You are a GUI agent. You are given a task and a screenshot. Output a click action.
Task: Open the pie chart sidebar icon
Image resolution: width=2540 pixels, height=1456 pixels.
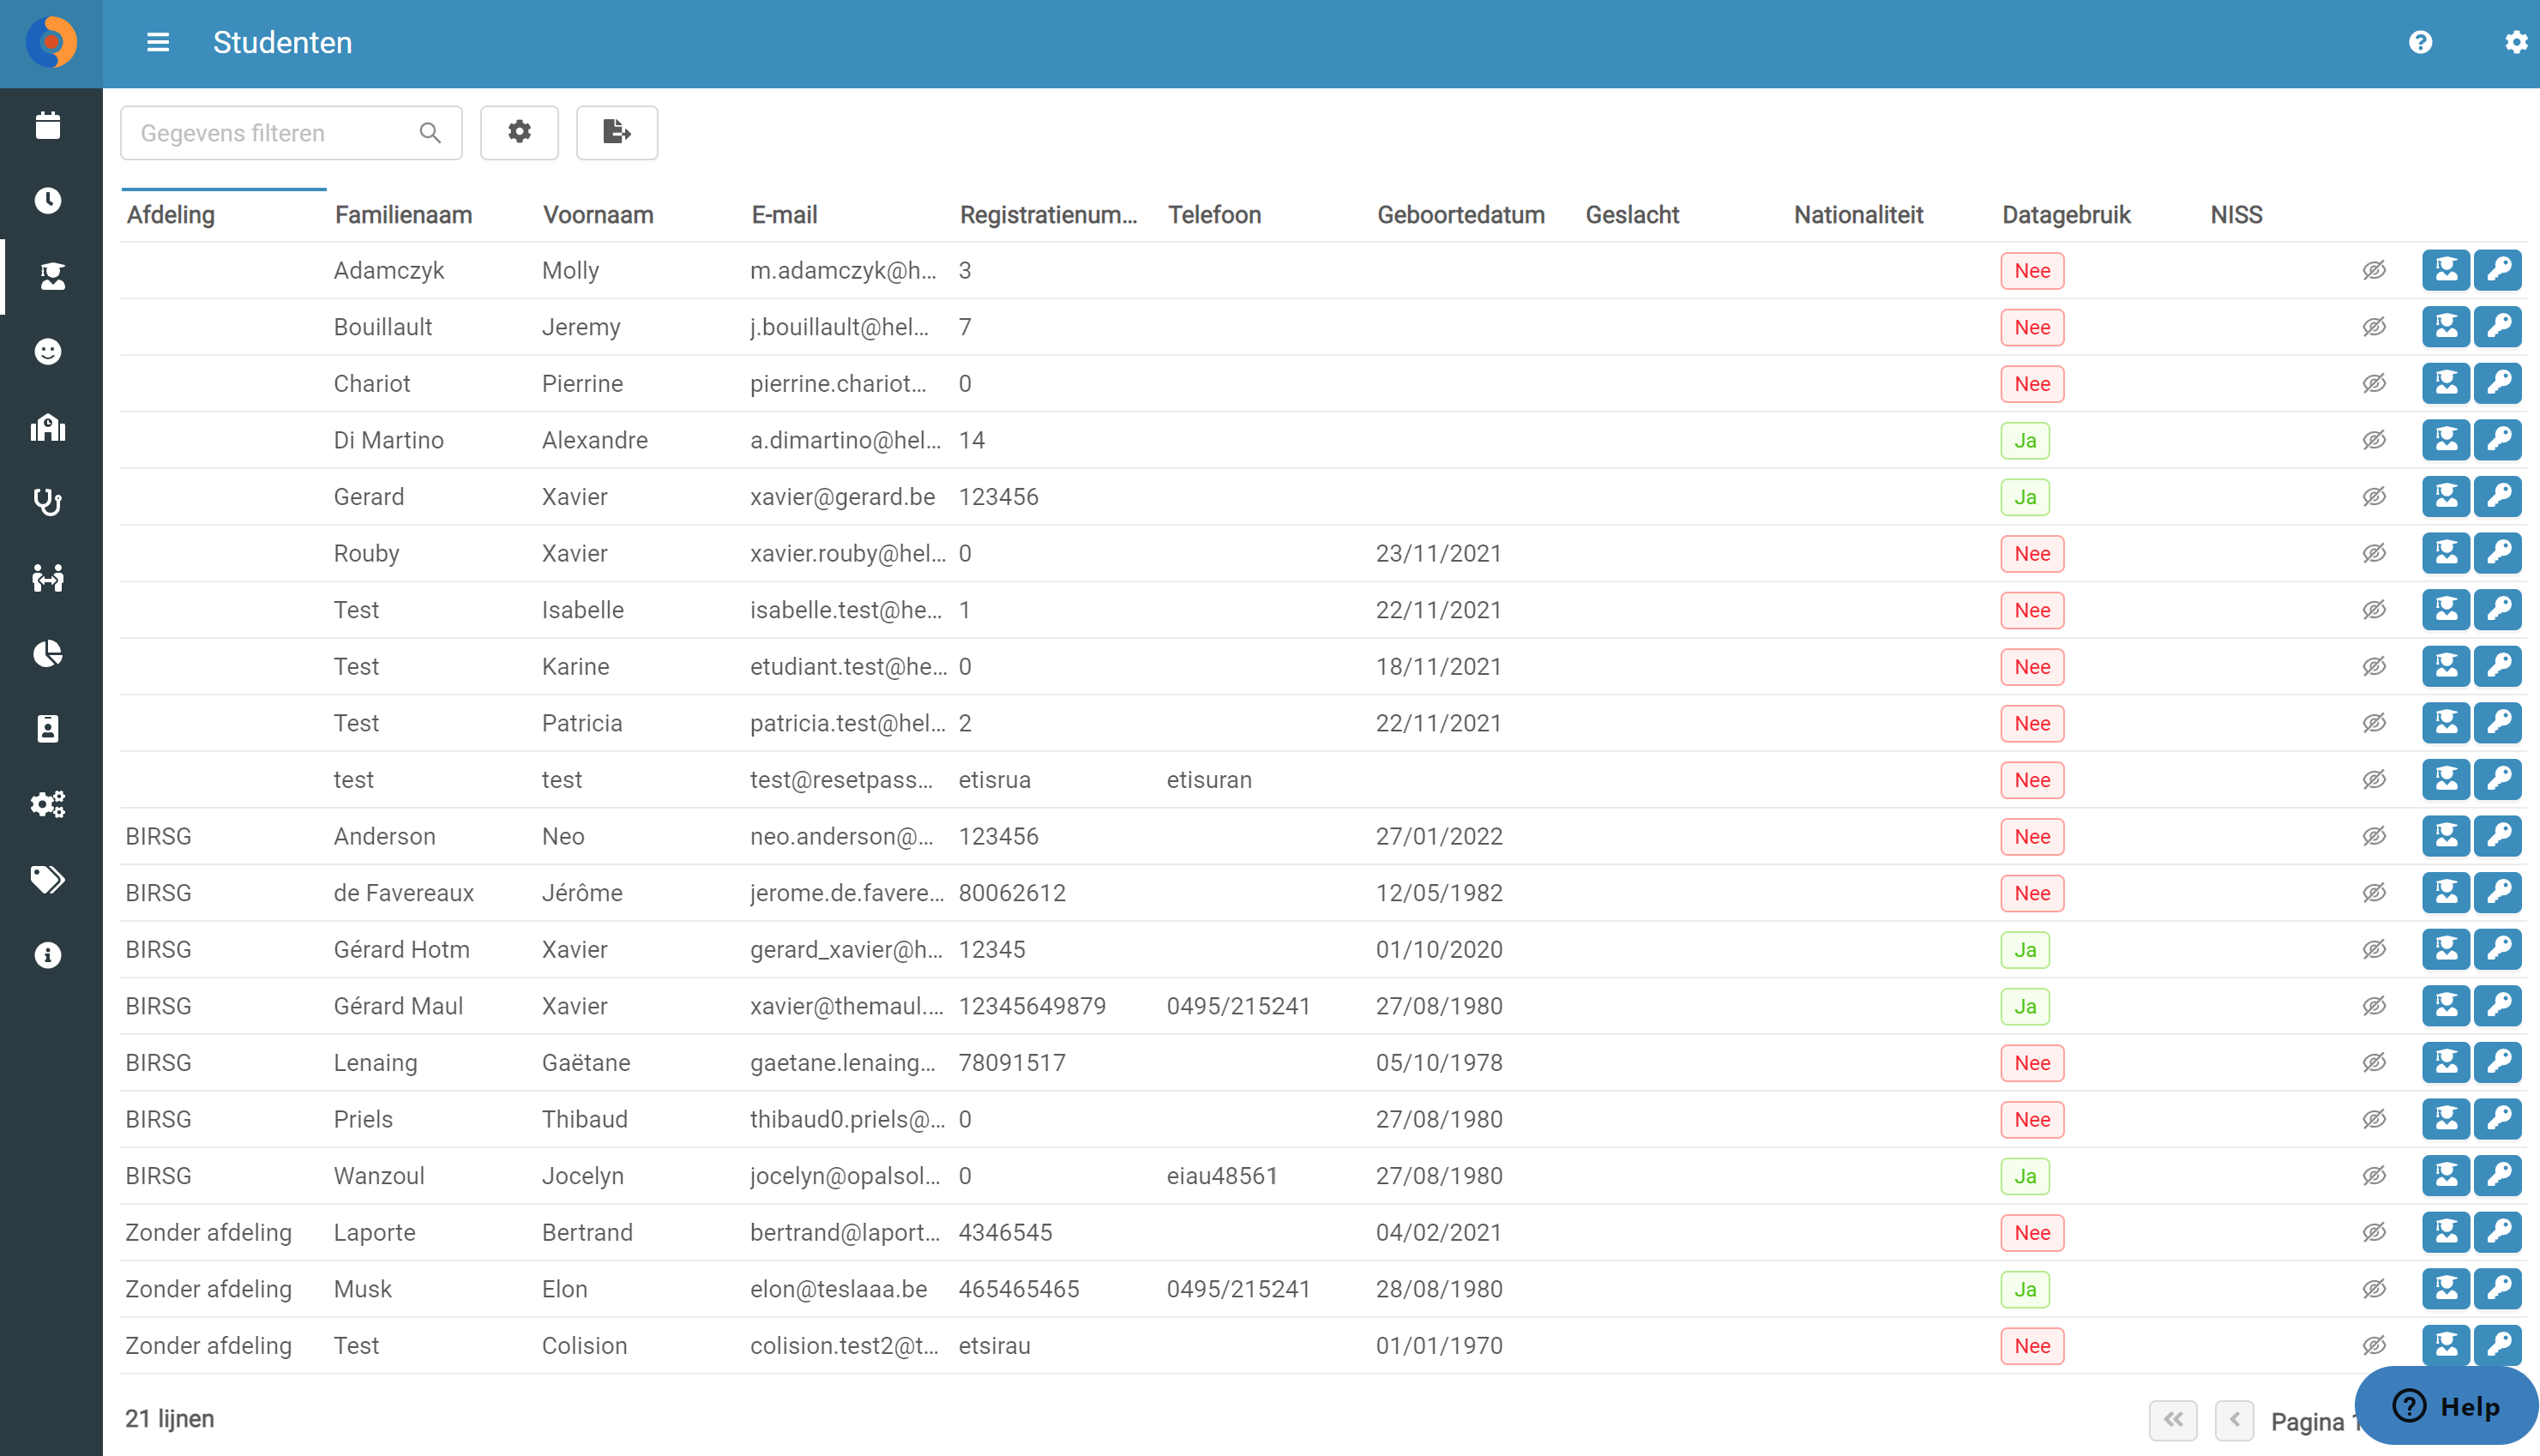[x=48, y=653]
